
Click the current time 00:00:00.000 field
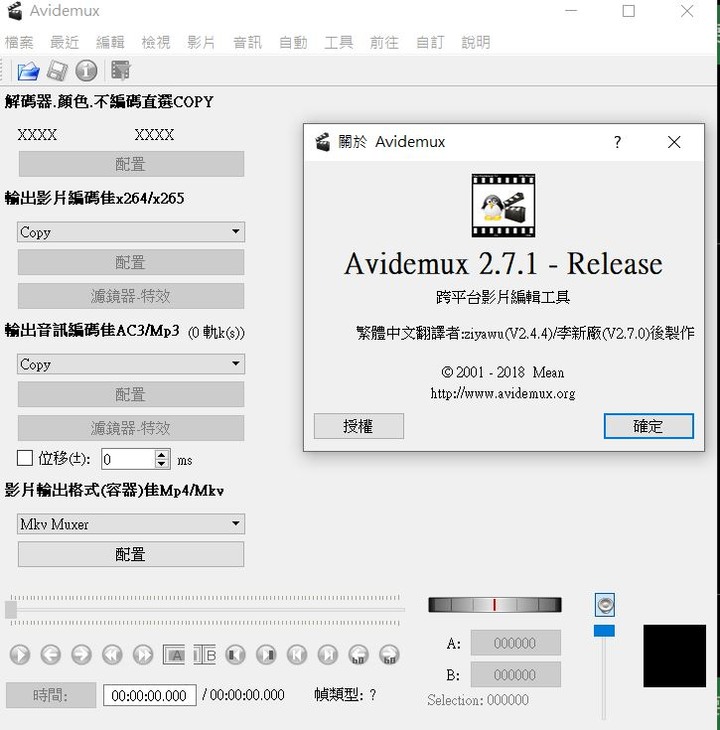(x=149, y=696)
